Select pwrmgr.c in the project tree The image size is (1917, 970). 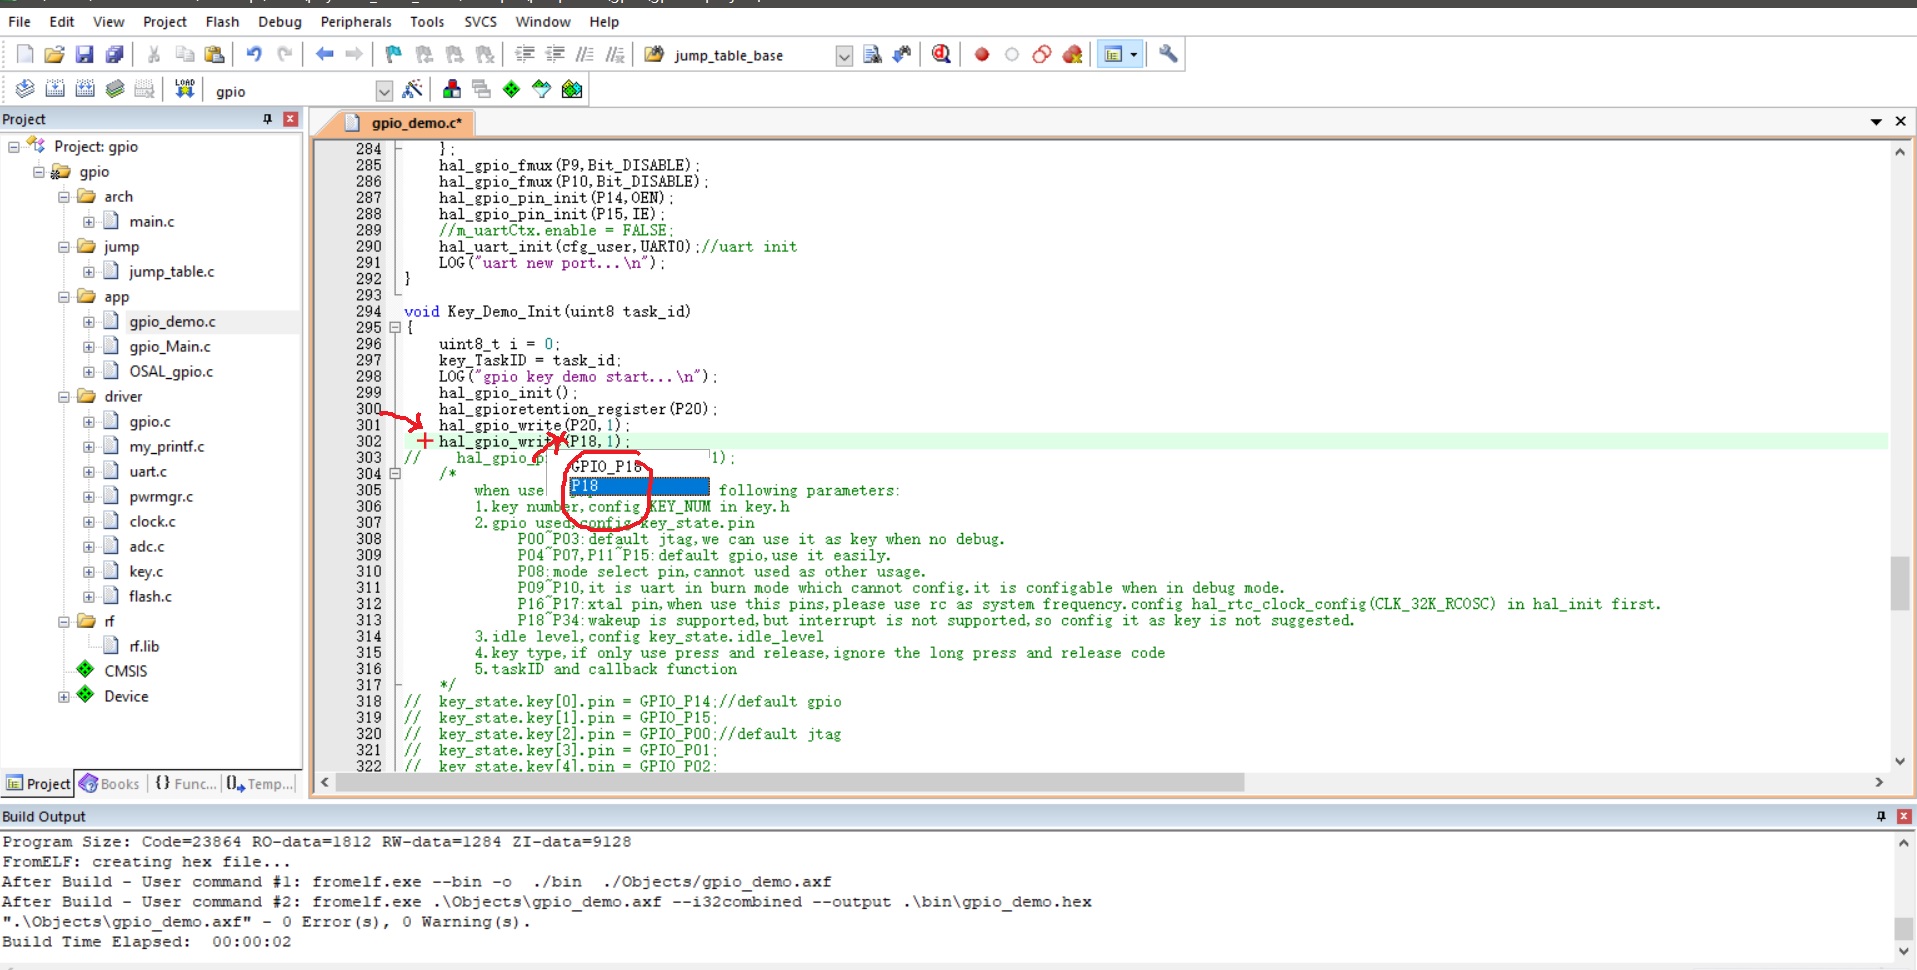161,497
